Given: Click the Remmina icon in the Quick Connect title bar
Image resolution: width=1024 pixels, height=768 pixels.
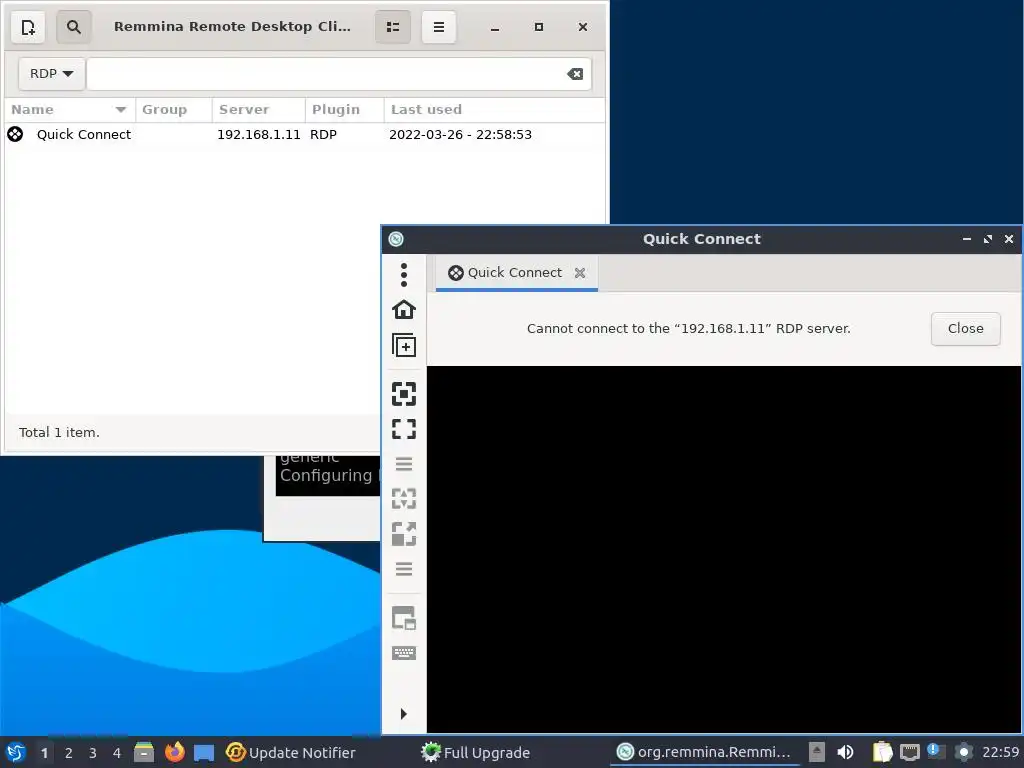Looking at the screenshot, I should tap(396, 239).
